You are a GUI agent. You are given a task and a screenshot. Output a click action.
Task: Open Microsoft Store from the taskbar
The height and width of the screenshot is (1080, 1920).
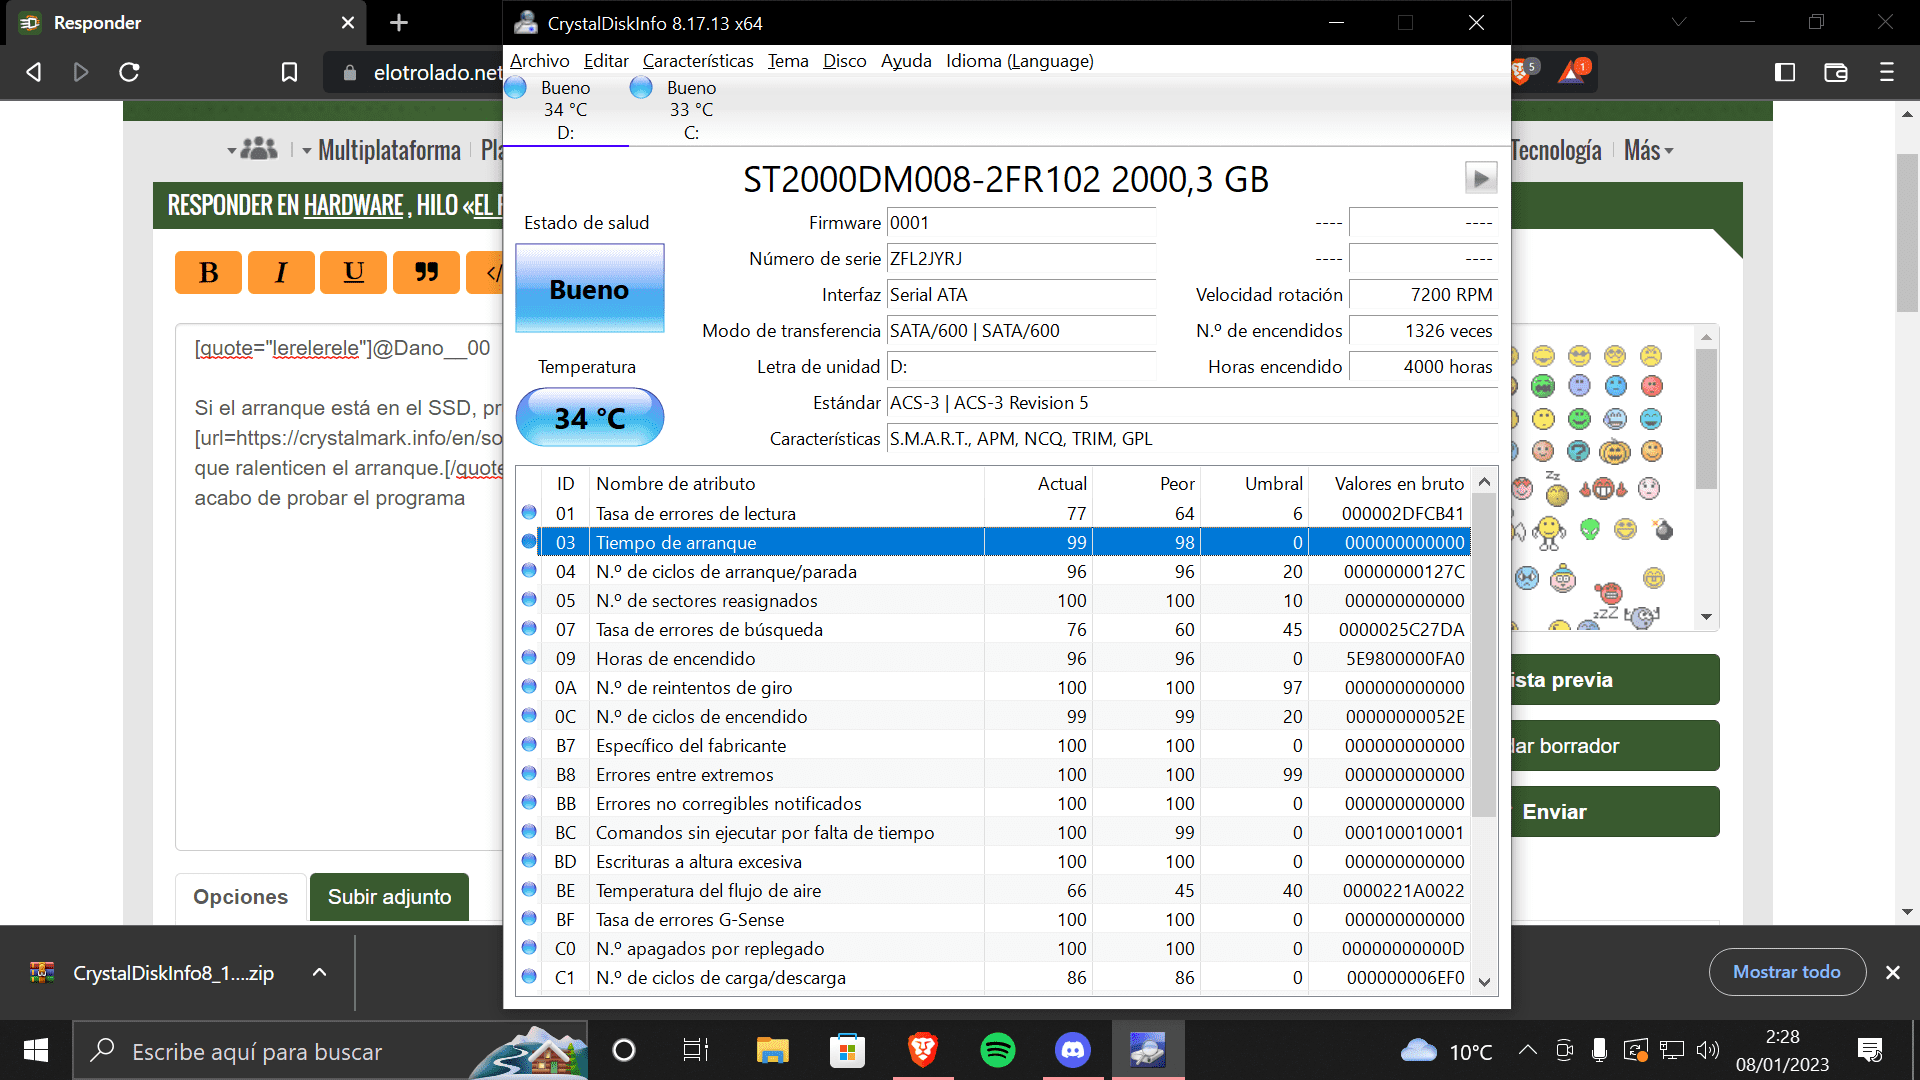point(847,1050)
